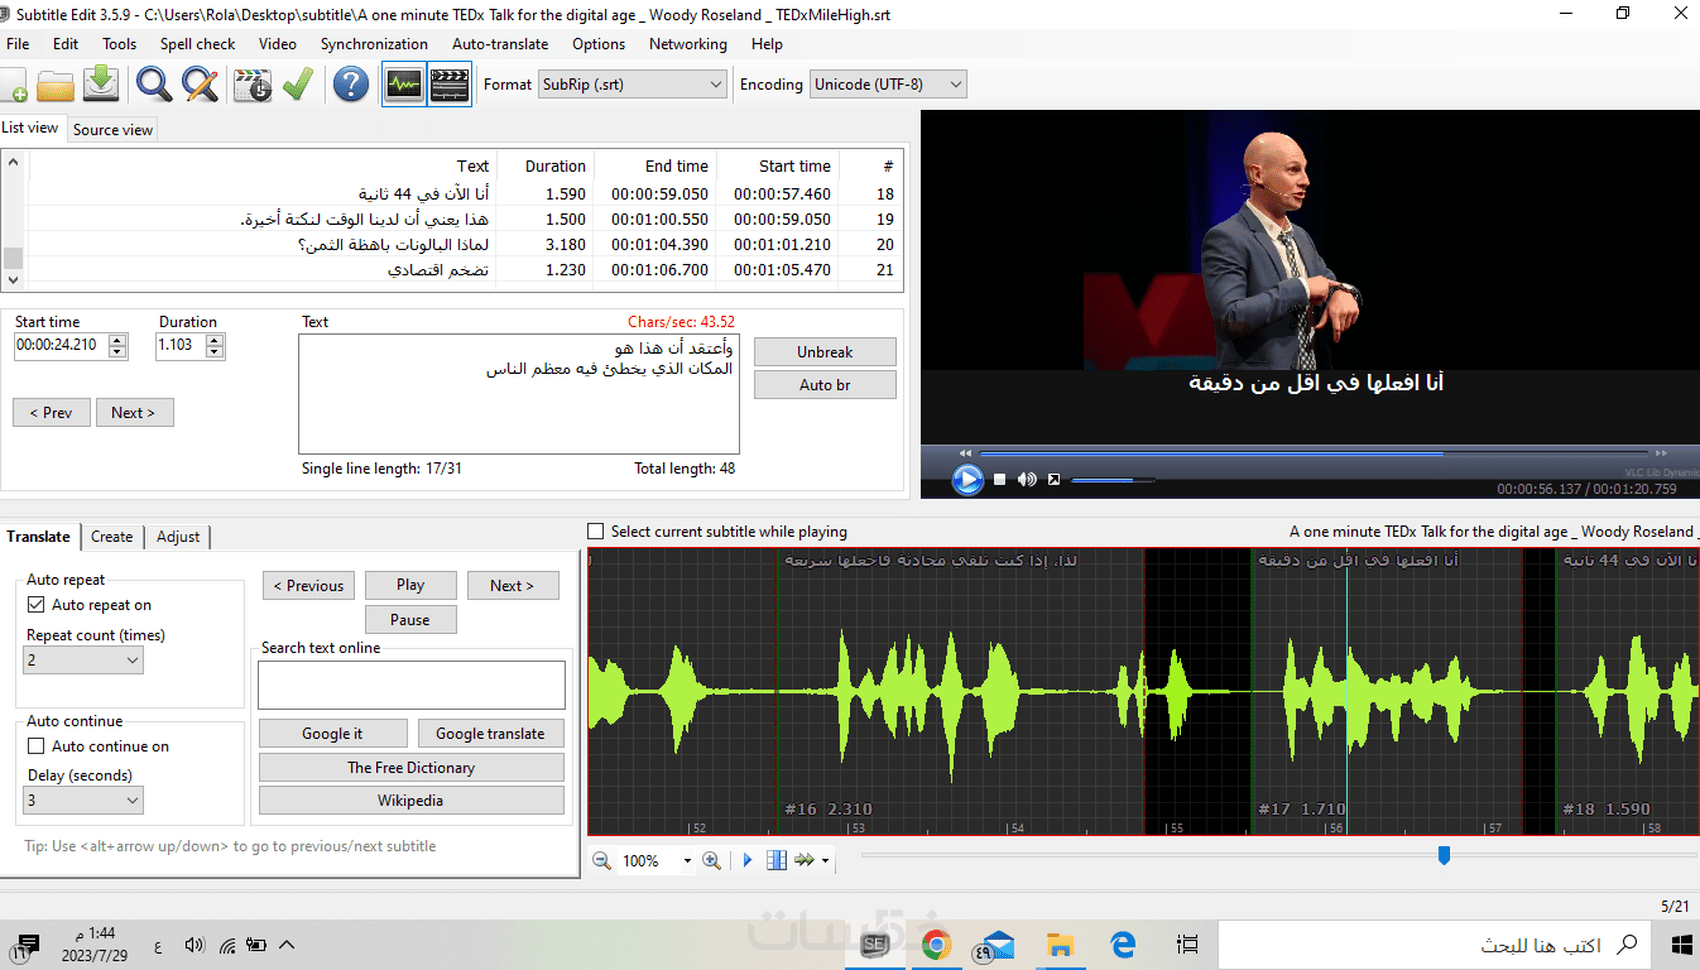Open the Find magnifier icon in toolbar
The image size is (1700, 970).
(x=153, y=85)
